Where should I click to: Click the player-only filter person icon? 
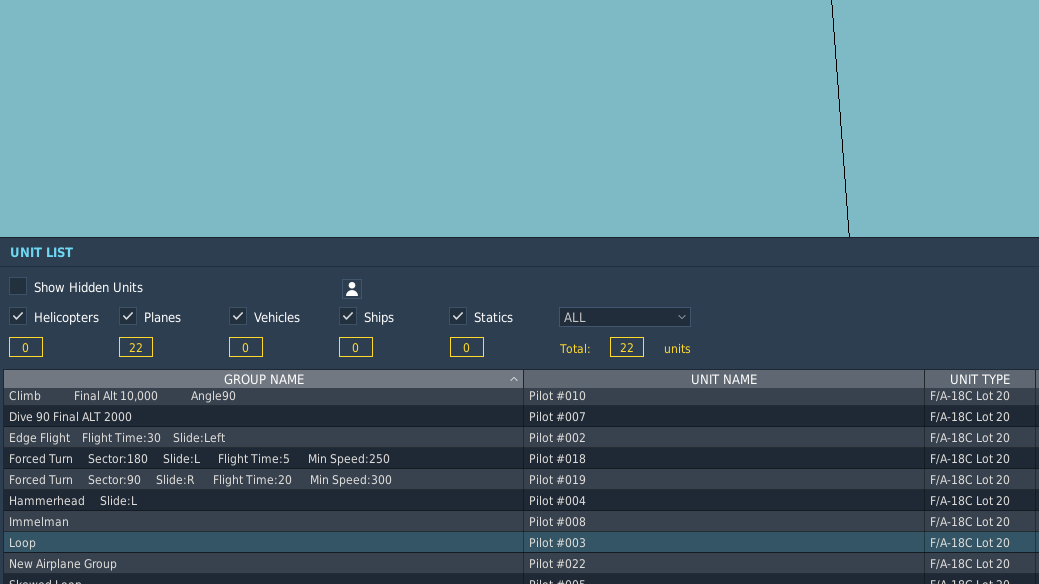[351, 289]
